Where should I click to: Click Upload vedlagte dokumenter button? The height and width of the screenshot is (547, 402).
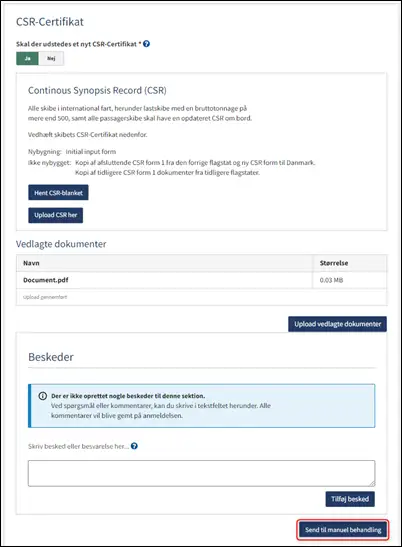tap(337, 324)
